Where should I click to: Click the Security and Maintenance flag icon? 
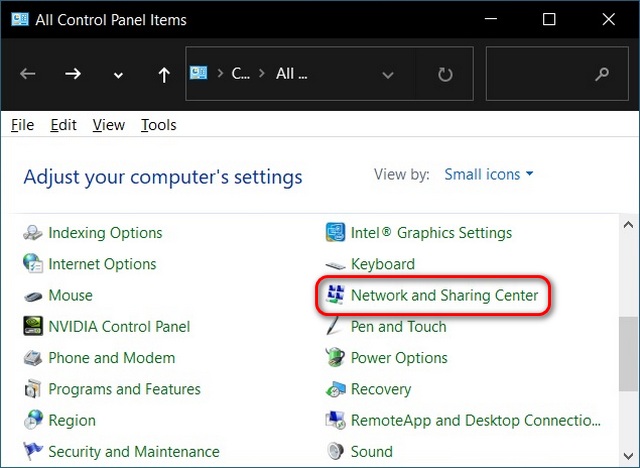pyautogui.click(x=33, y=451)
